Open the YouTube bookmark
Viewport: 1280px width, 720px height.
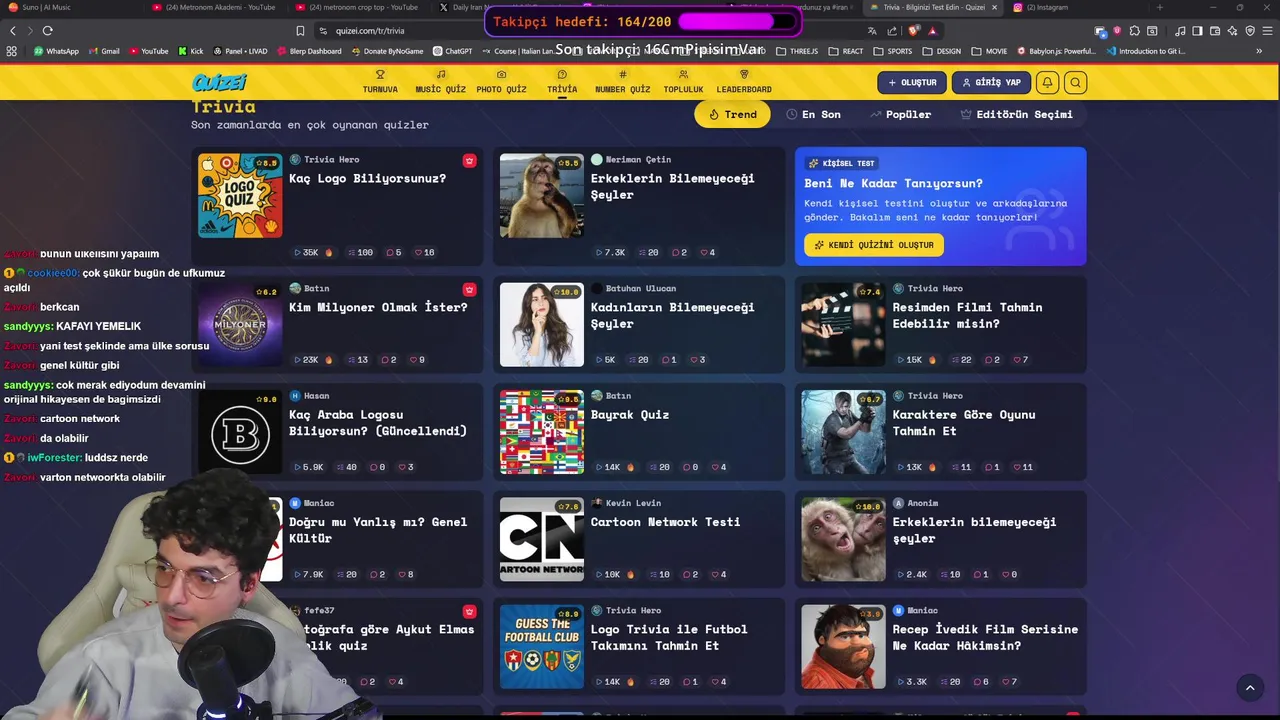pyautogui.click(x=149, y=51)
